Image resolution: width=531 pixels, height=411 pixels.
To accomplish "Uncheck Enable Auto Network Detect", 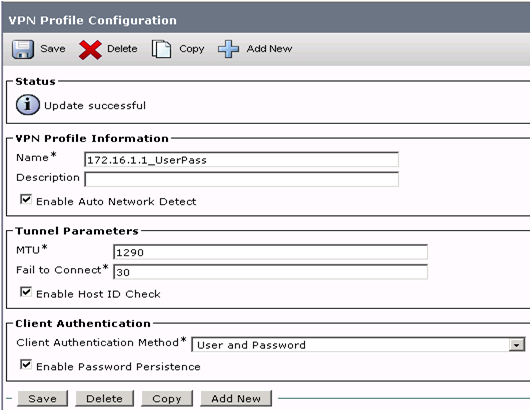I will click(x=26, y=199).
